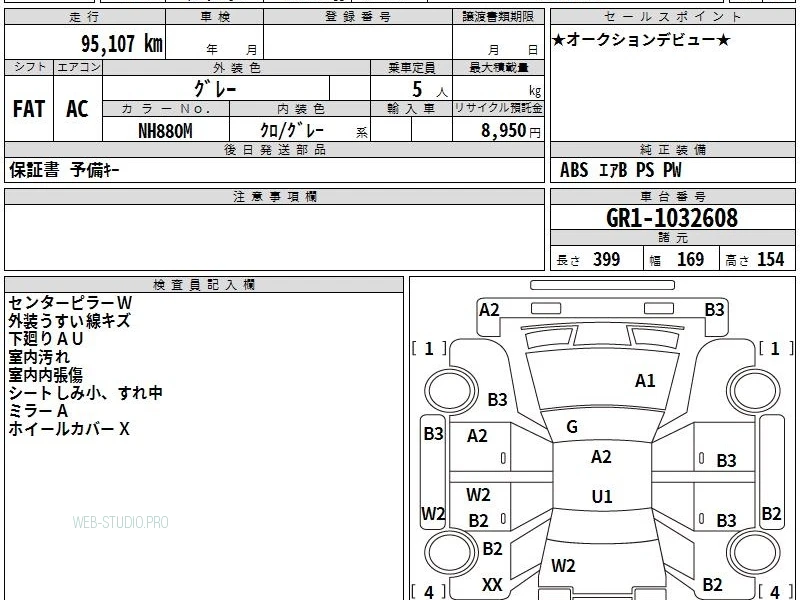The image size is (800, 600).
Task: Click the PW equipment entry
Action: coord(672,170)
